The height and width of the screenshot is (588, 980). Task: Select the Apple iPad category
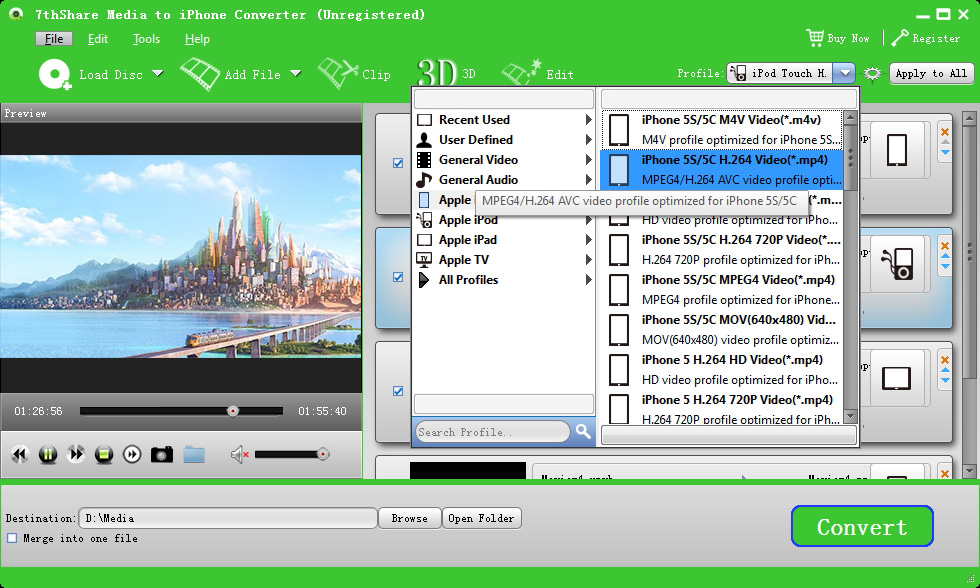click(x=504, y=239)
